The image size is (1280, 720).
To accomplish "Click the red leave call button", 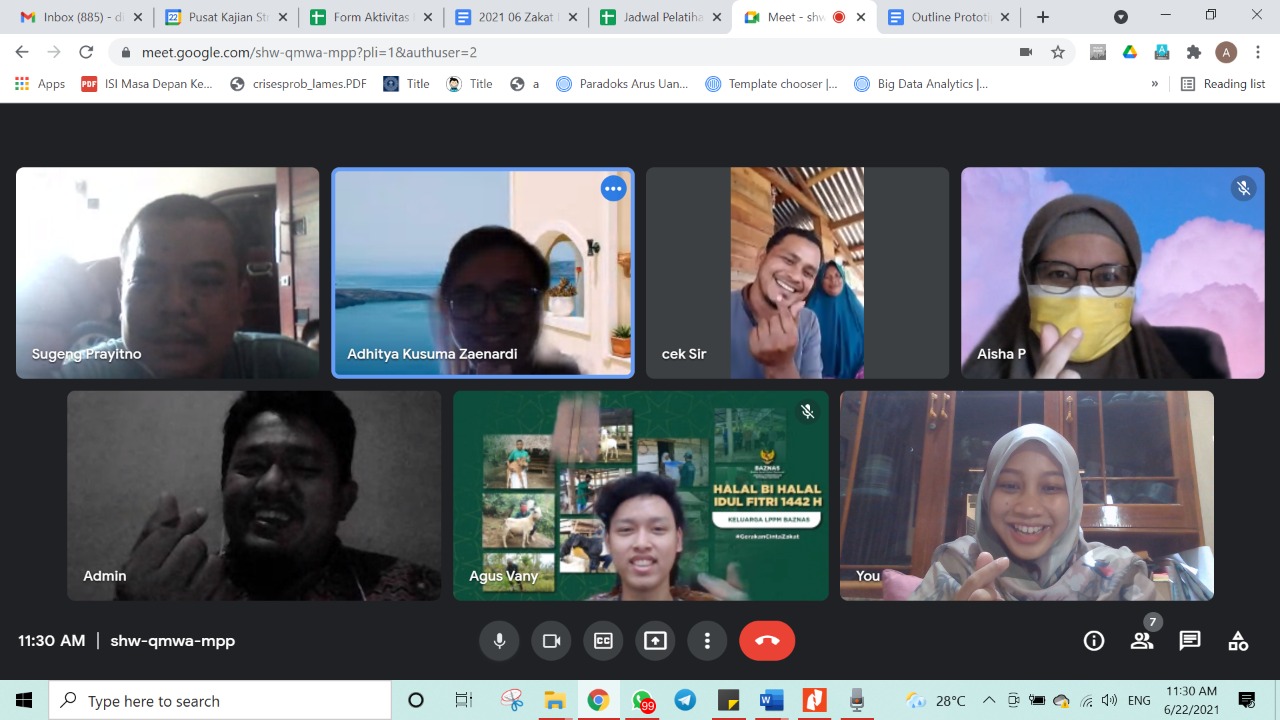I will [767, 641].
